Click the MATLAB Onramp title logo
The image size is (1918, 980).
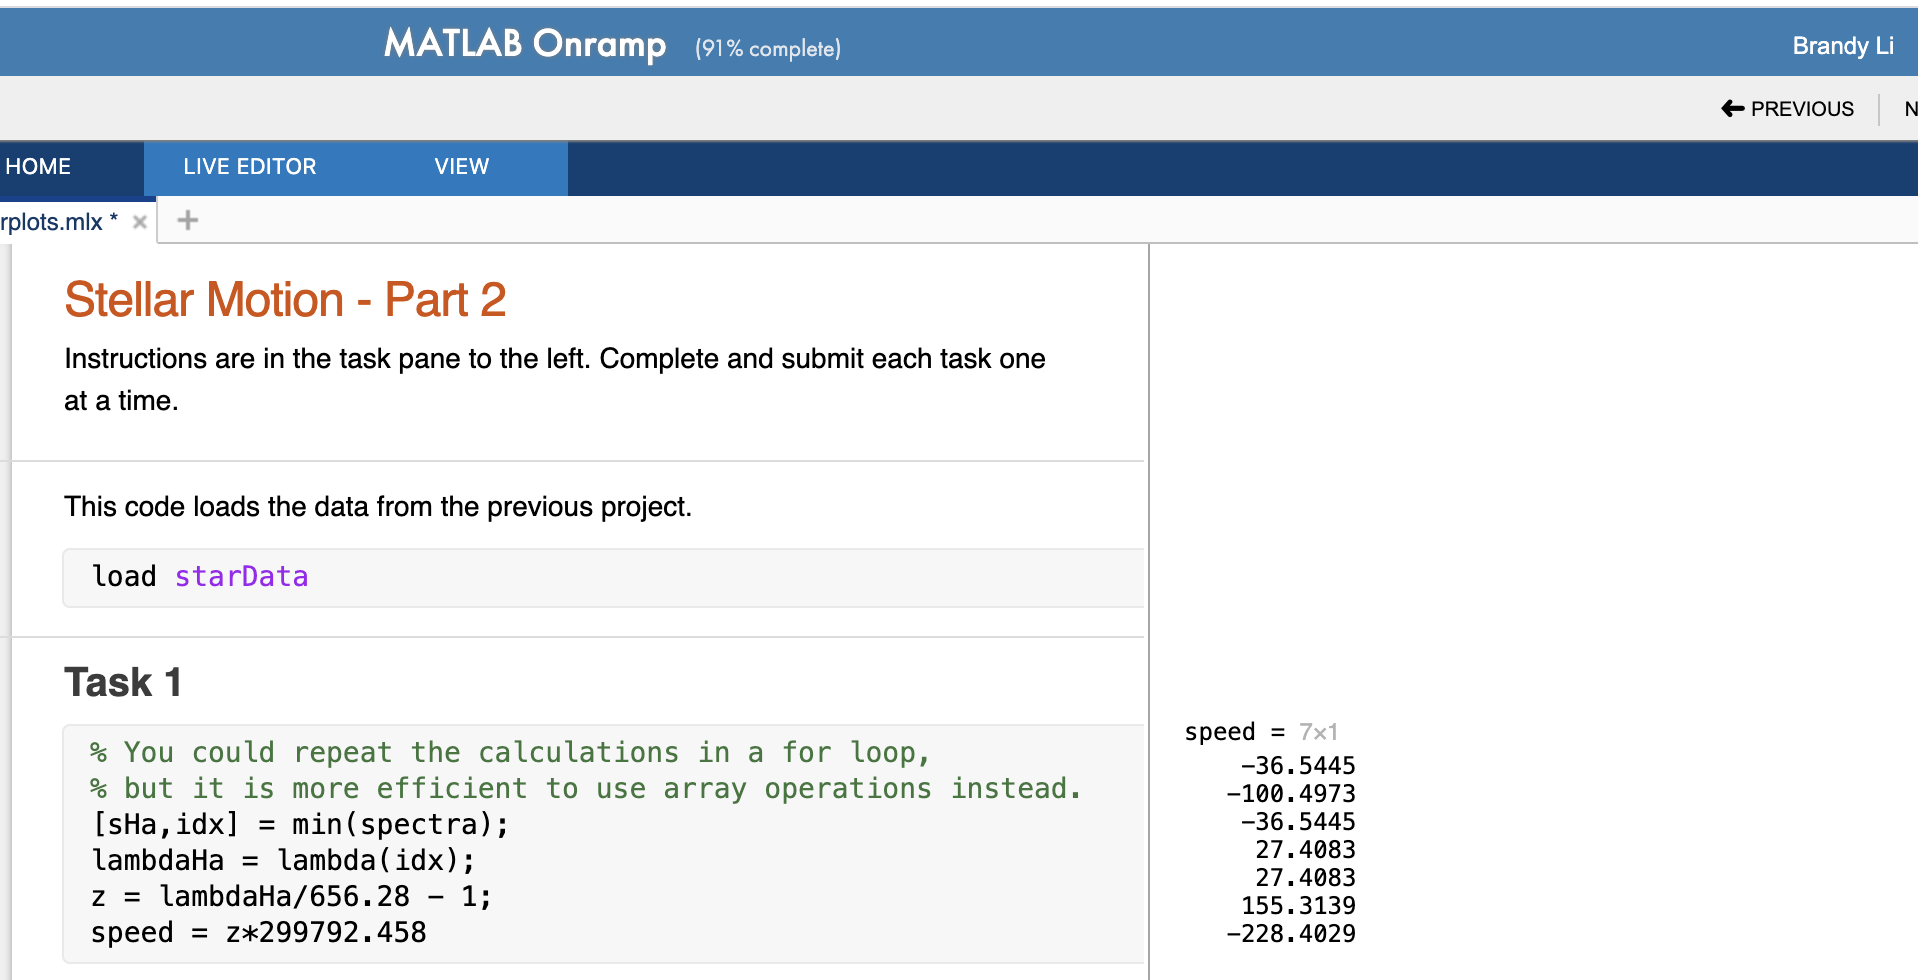(524, 43)
